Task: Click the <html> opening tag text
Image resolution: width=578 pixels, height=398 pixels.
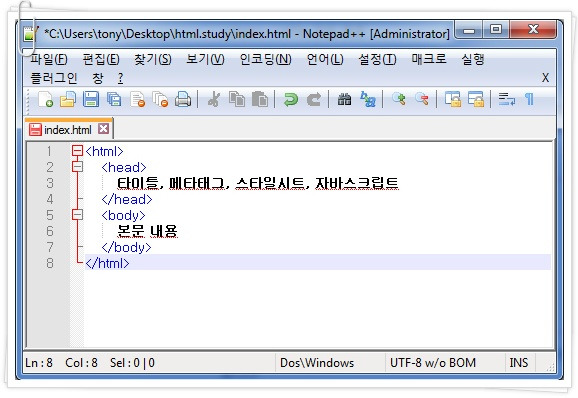Action: pyautogui.click(x=104, y=151)
